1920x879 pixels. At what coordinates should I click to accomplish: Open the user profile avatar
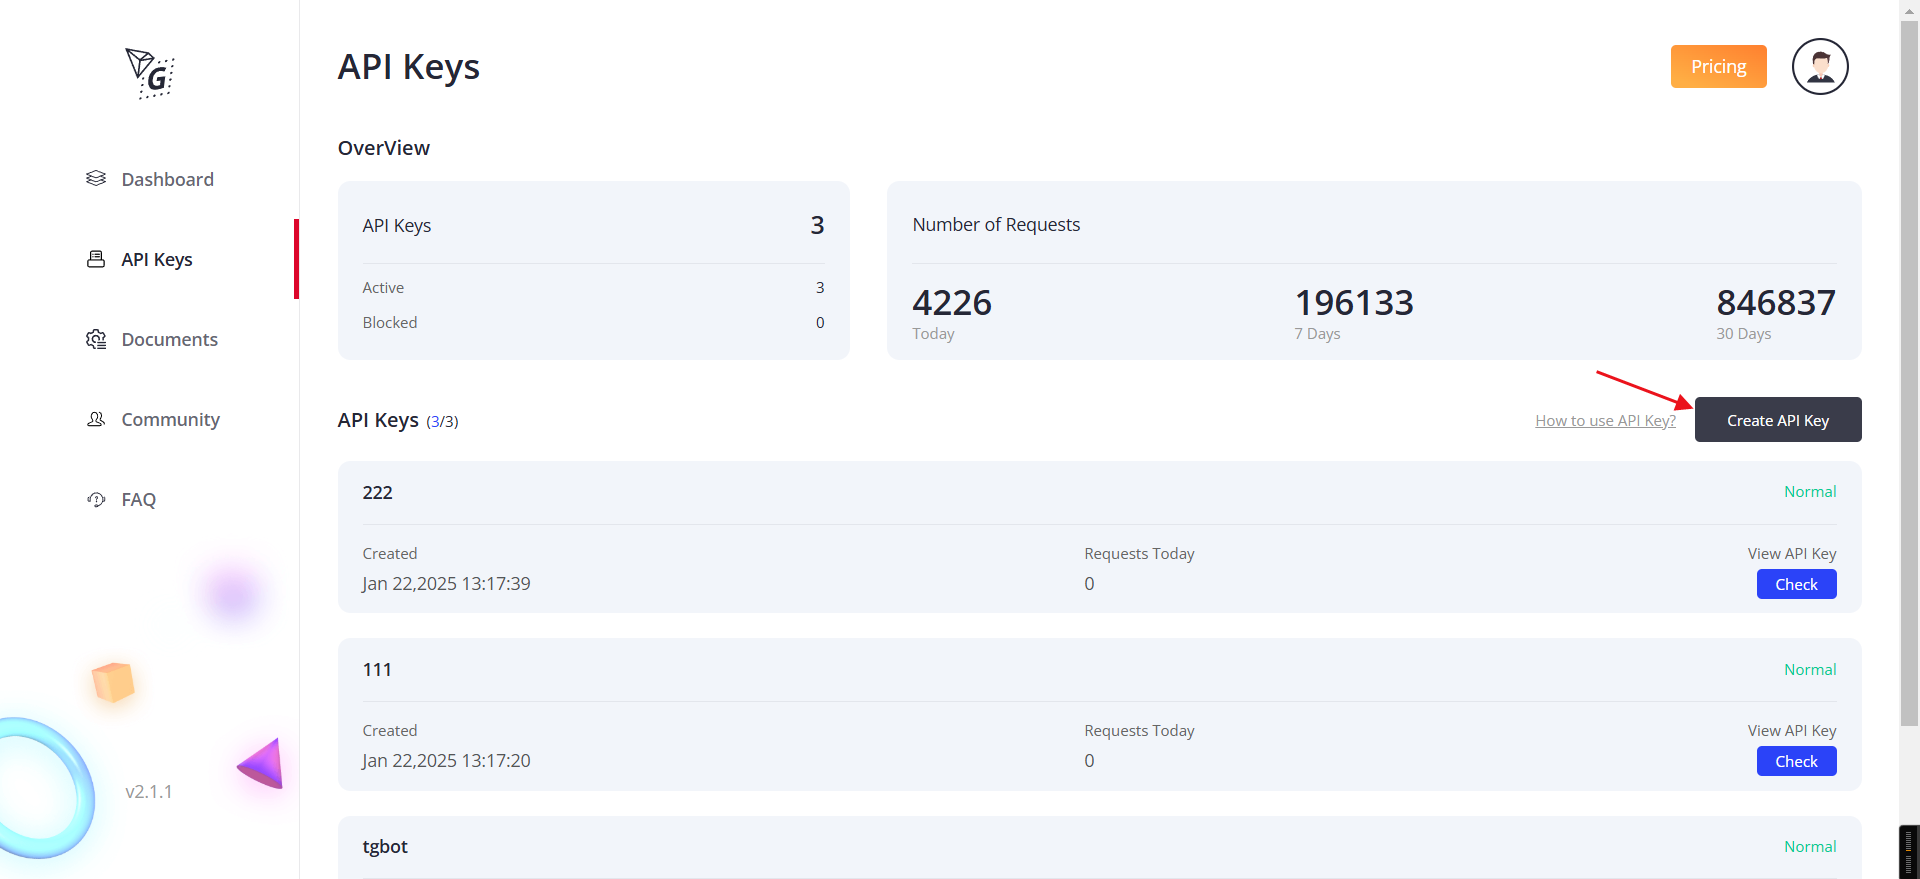coord(1819,67)
